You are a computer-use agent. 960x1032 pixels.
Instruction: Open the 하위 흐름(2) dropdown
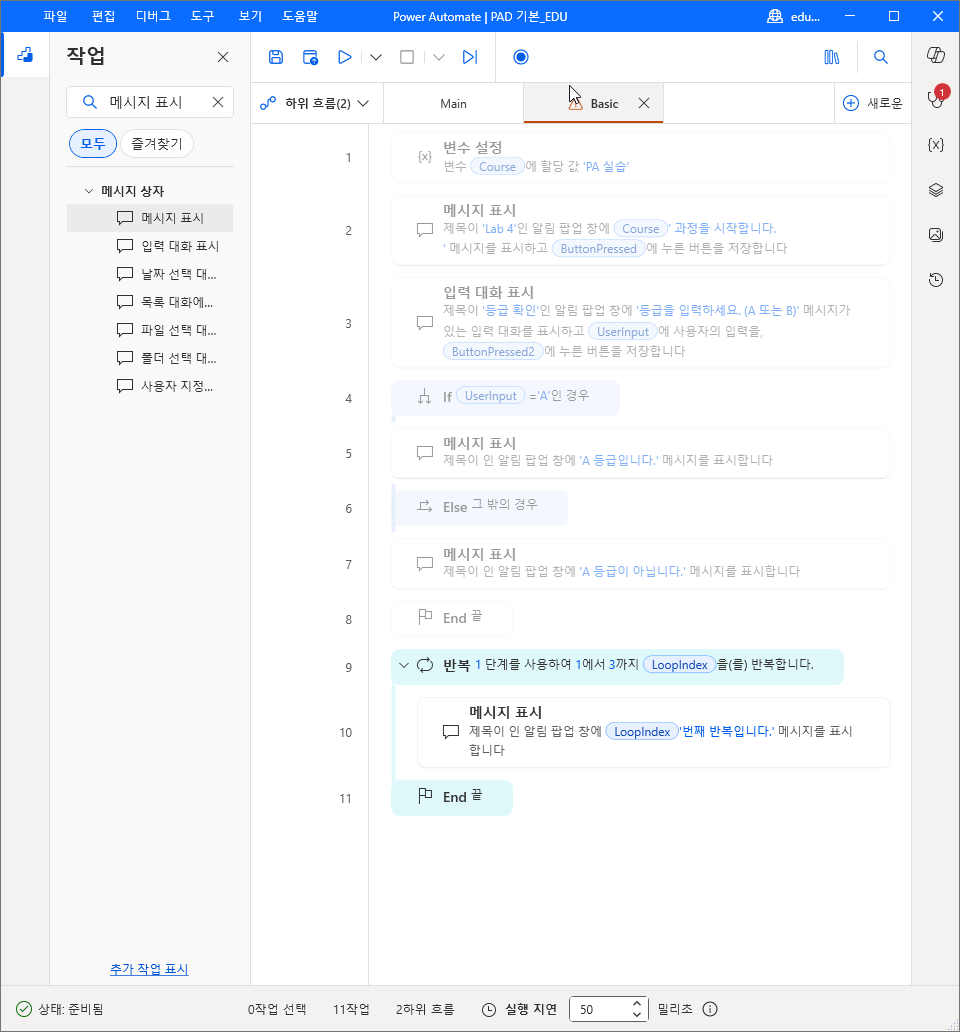(315, 103)
